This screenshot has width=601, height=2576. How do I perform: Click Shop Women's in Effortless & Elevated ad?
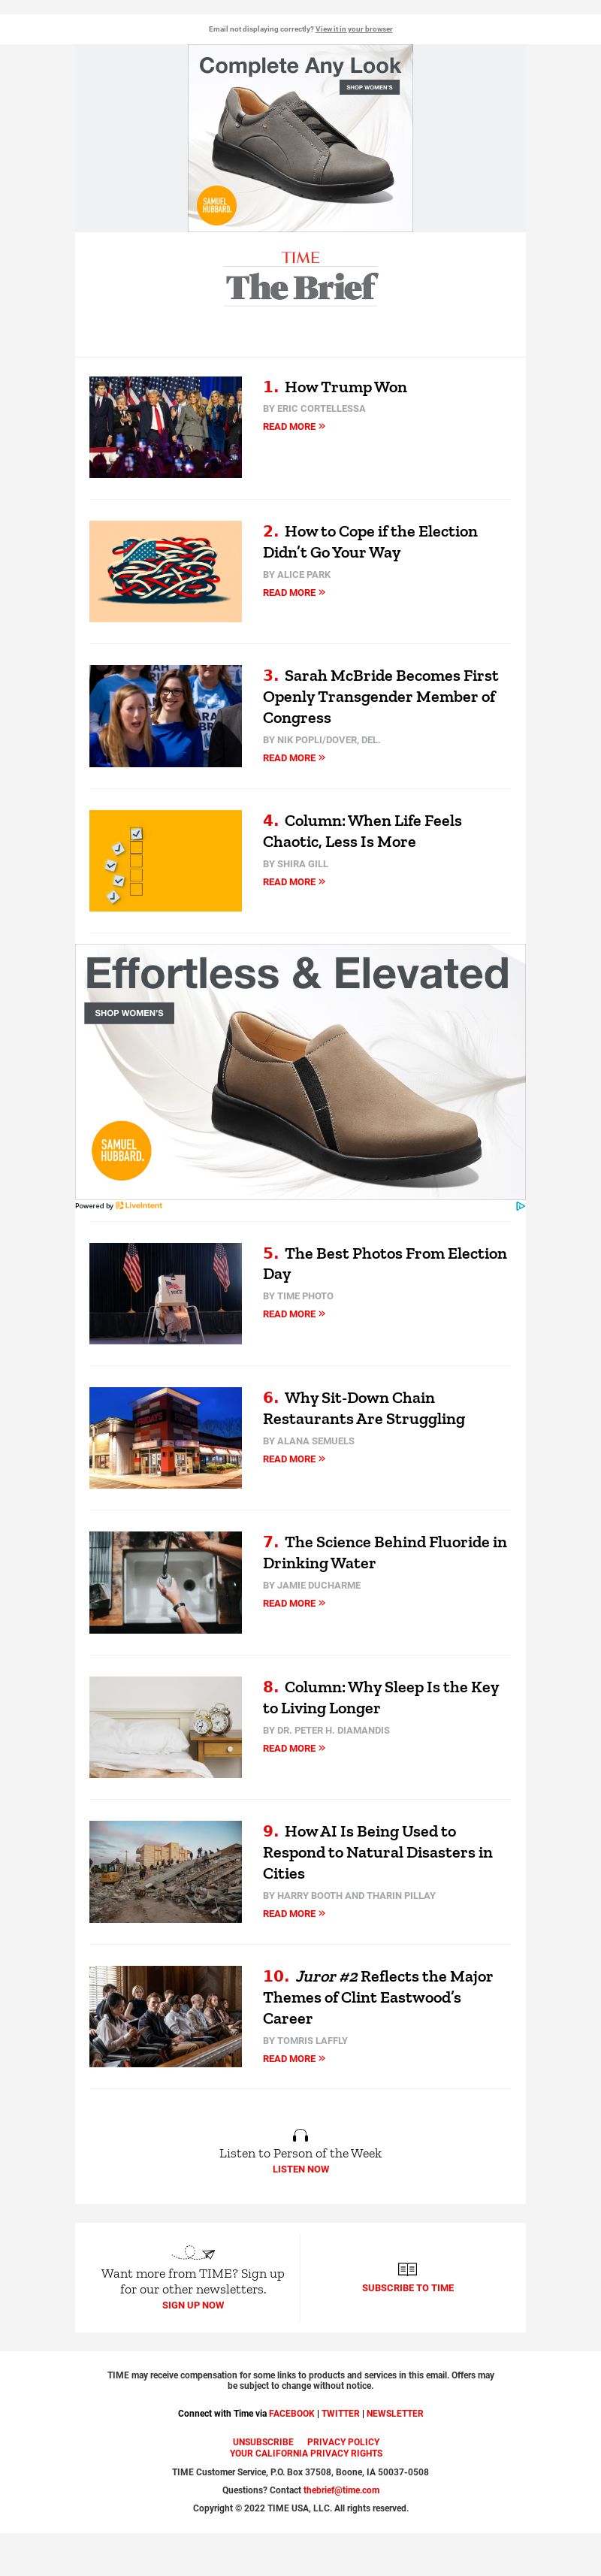(129, 1013)
